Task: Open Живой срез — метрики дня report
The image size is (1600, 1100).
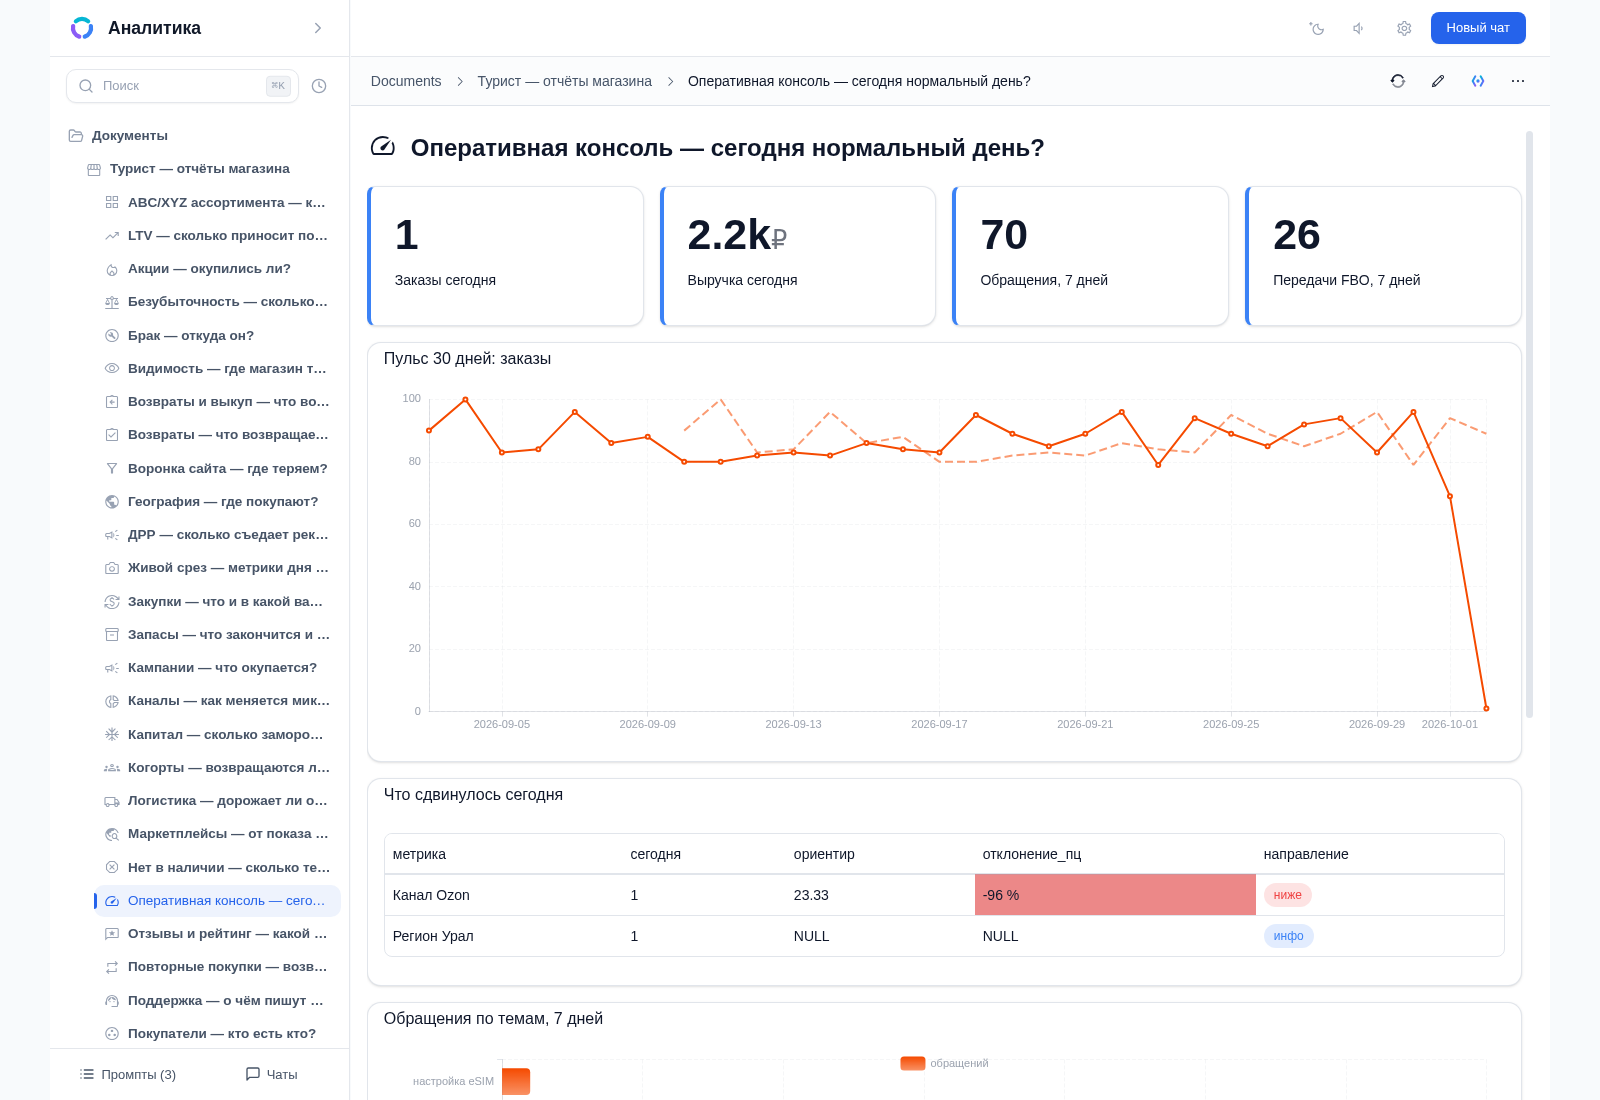Action: 218,568
